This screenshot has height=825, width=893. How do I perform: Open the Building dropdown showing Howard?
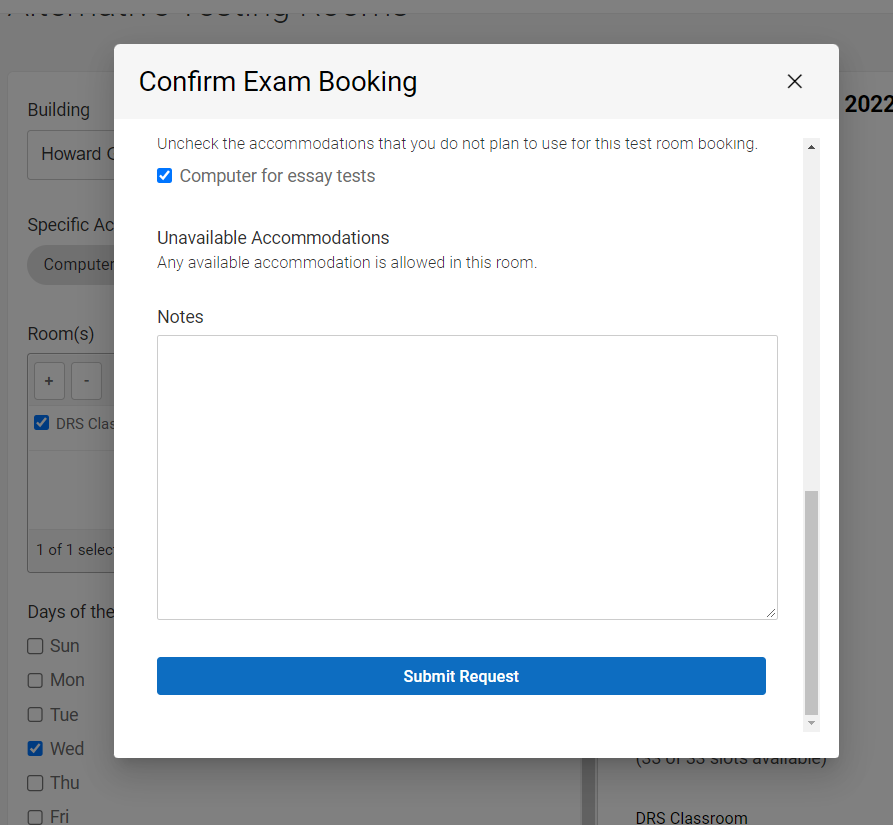coord(71,154)
